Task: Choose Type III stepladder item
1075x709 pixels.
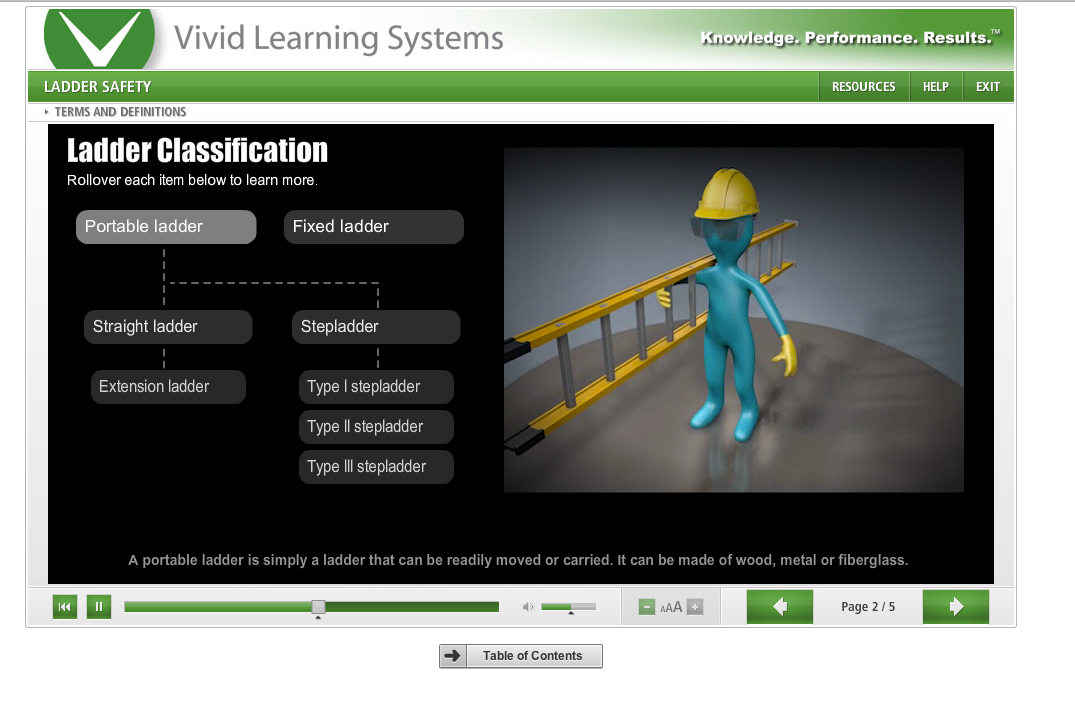Action: click(376, 467)
